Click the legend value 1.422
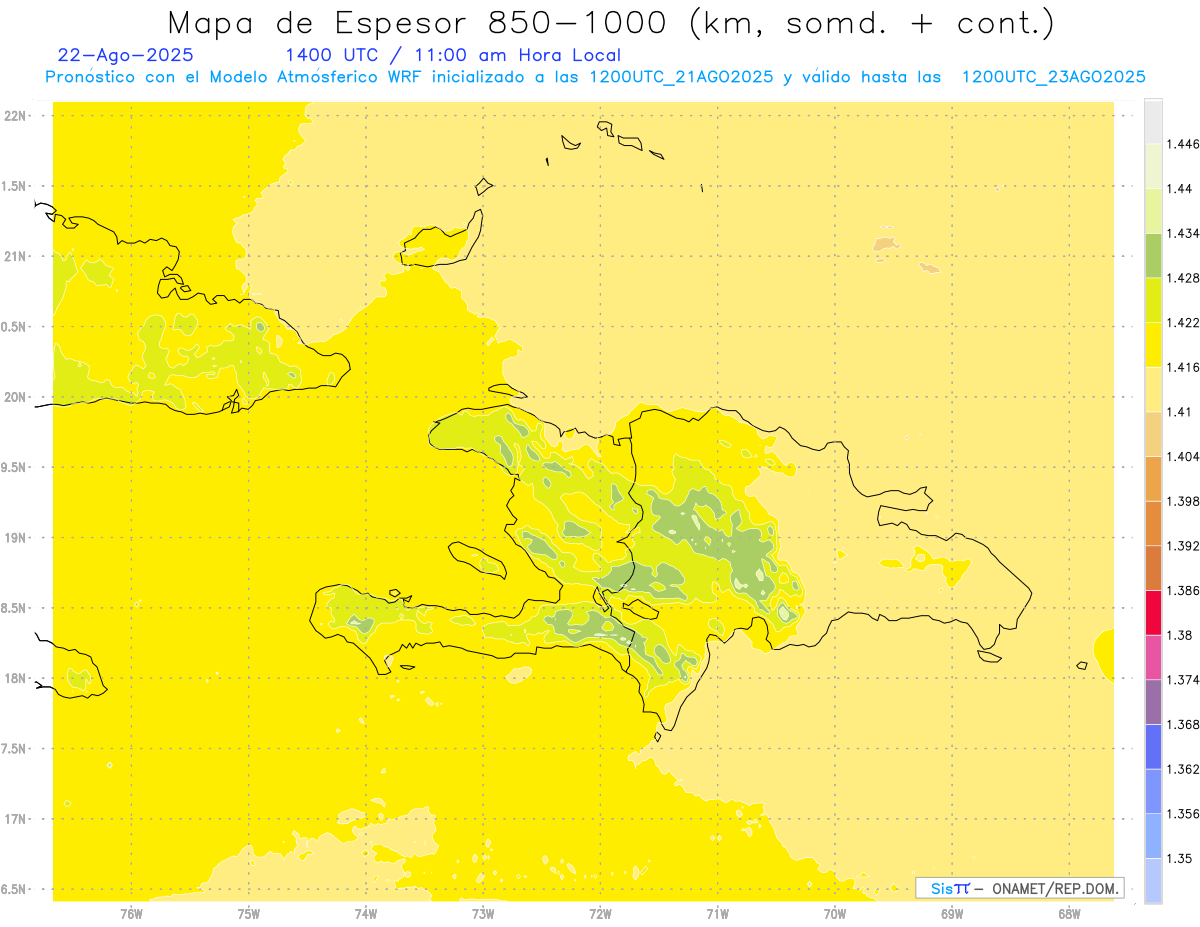This screenshot has height=927, width=1200. point(1183,323)
